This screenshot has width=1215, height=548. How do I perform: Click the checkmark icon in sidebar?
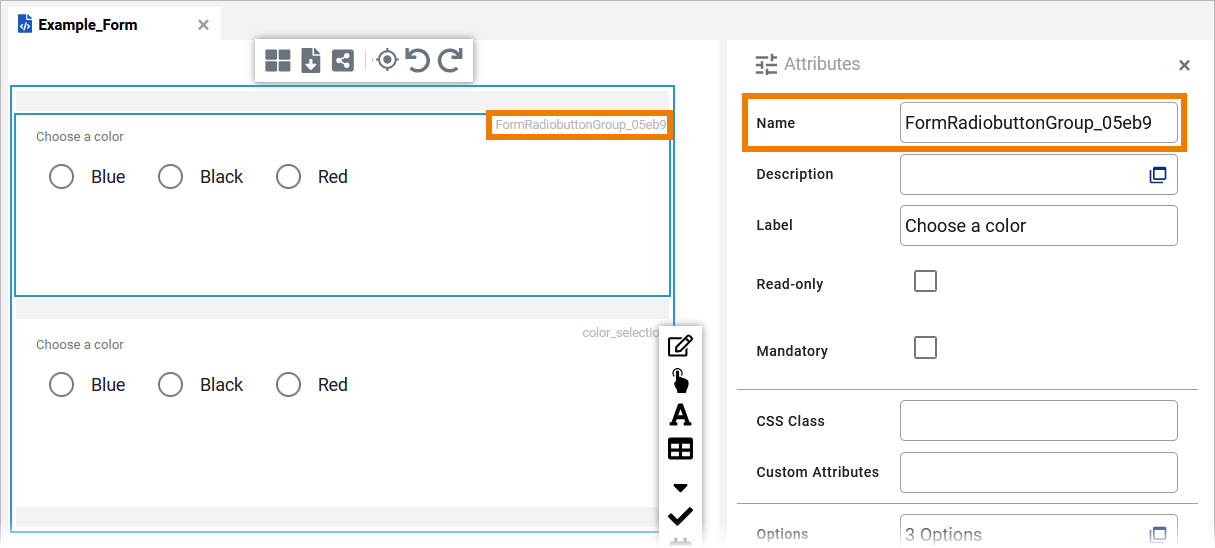(680, 516)
